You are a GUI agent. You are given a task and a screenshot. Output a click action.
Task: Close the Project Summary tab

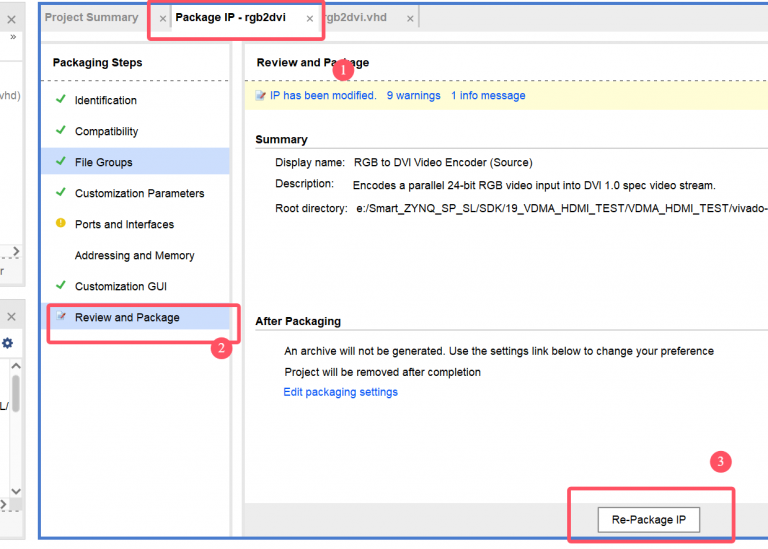(163, 19)
